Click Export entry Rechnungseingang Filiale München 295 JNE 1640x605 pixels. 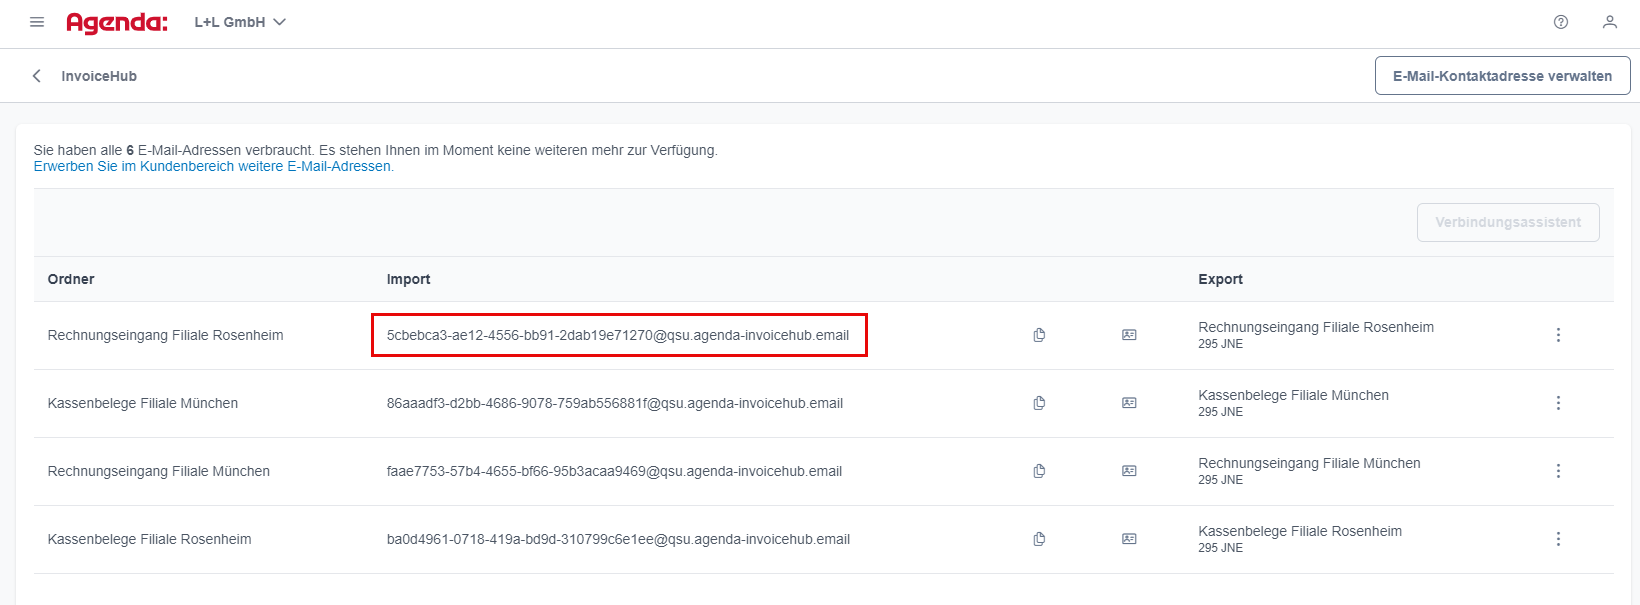1309,471
